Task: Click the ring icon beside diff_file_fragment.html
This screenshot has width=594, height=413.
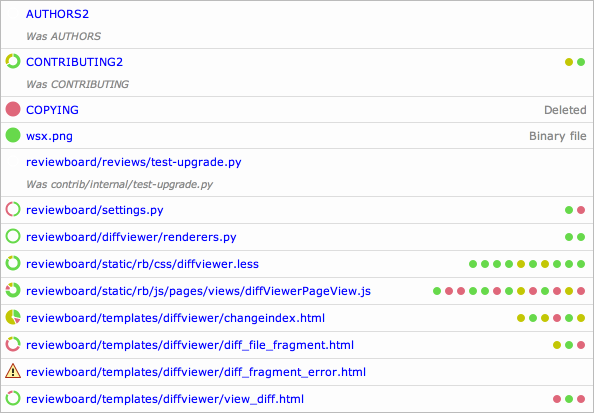Action: [x=13, y=345]
